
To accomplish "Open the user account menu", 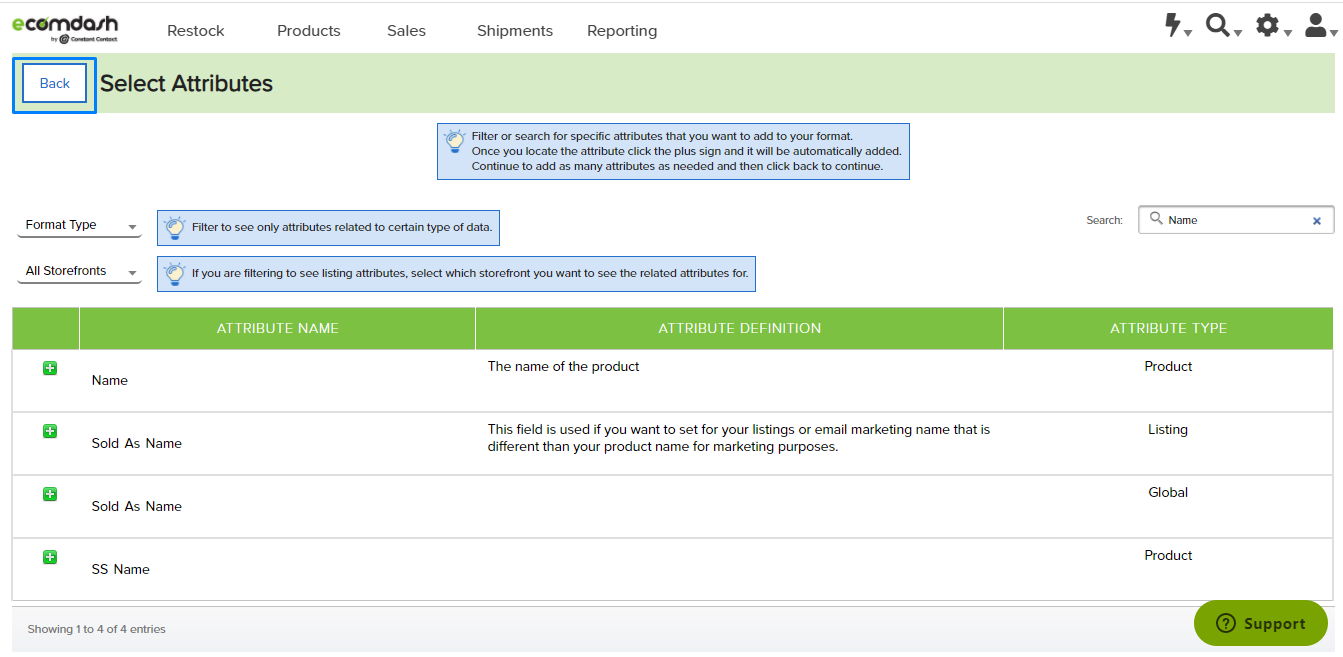I will (1321, 27).
